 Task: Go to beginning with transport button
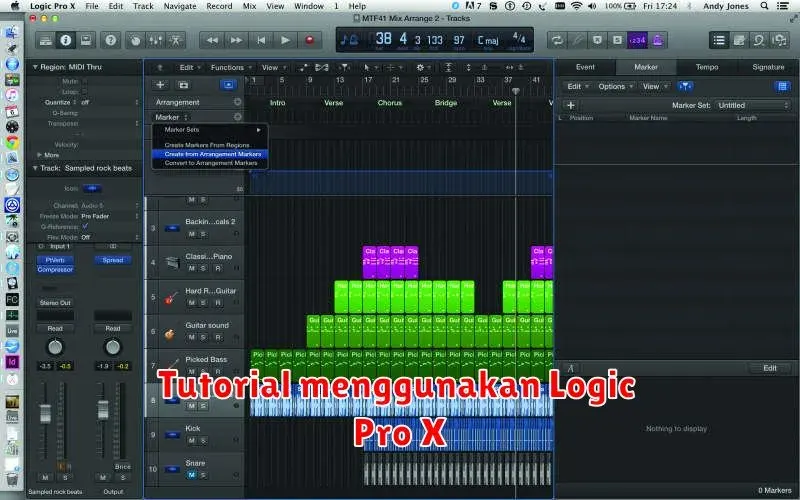261,40
